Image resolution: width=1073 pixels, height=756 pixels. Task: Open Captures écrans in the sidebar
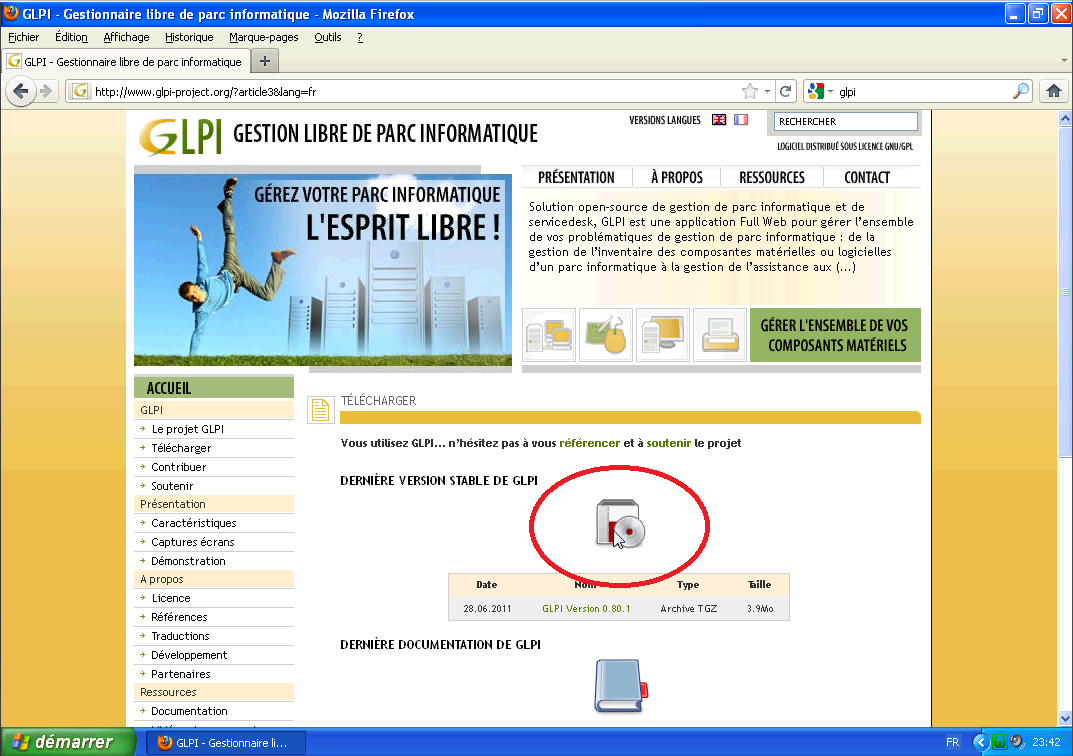[x=193, y=543]
